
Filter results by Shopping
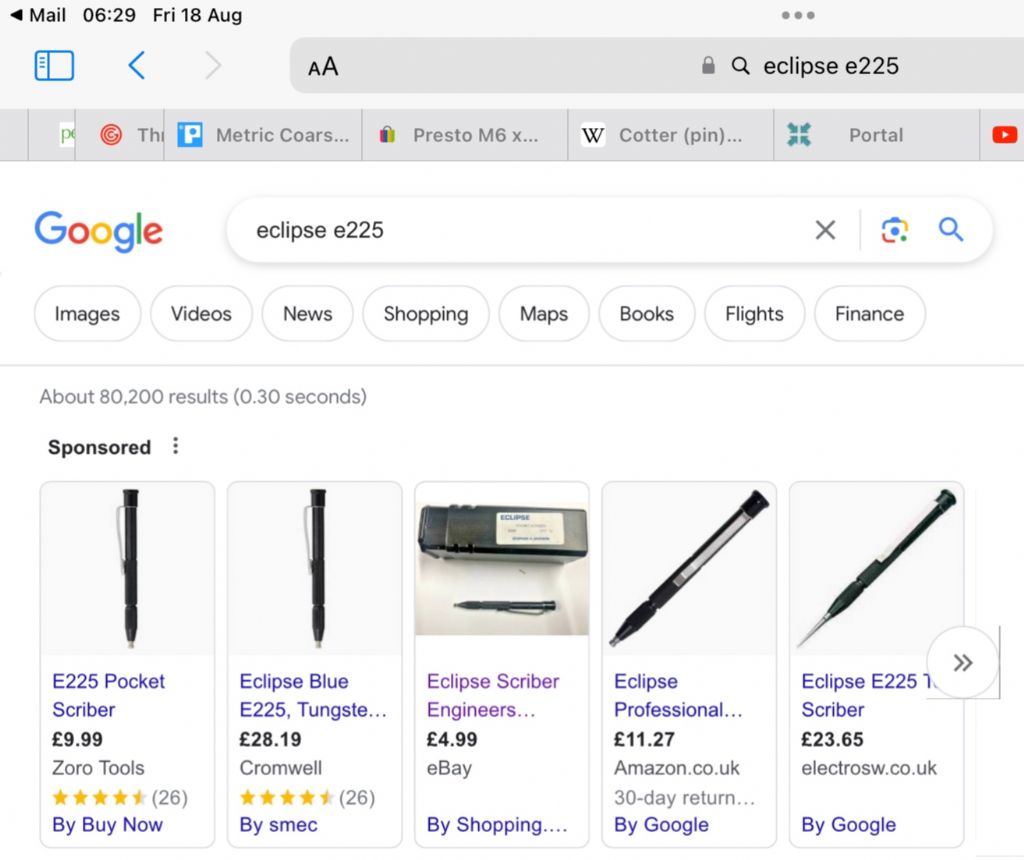click(426, 313)
